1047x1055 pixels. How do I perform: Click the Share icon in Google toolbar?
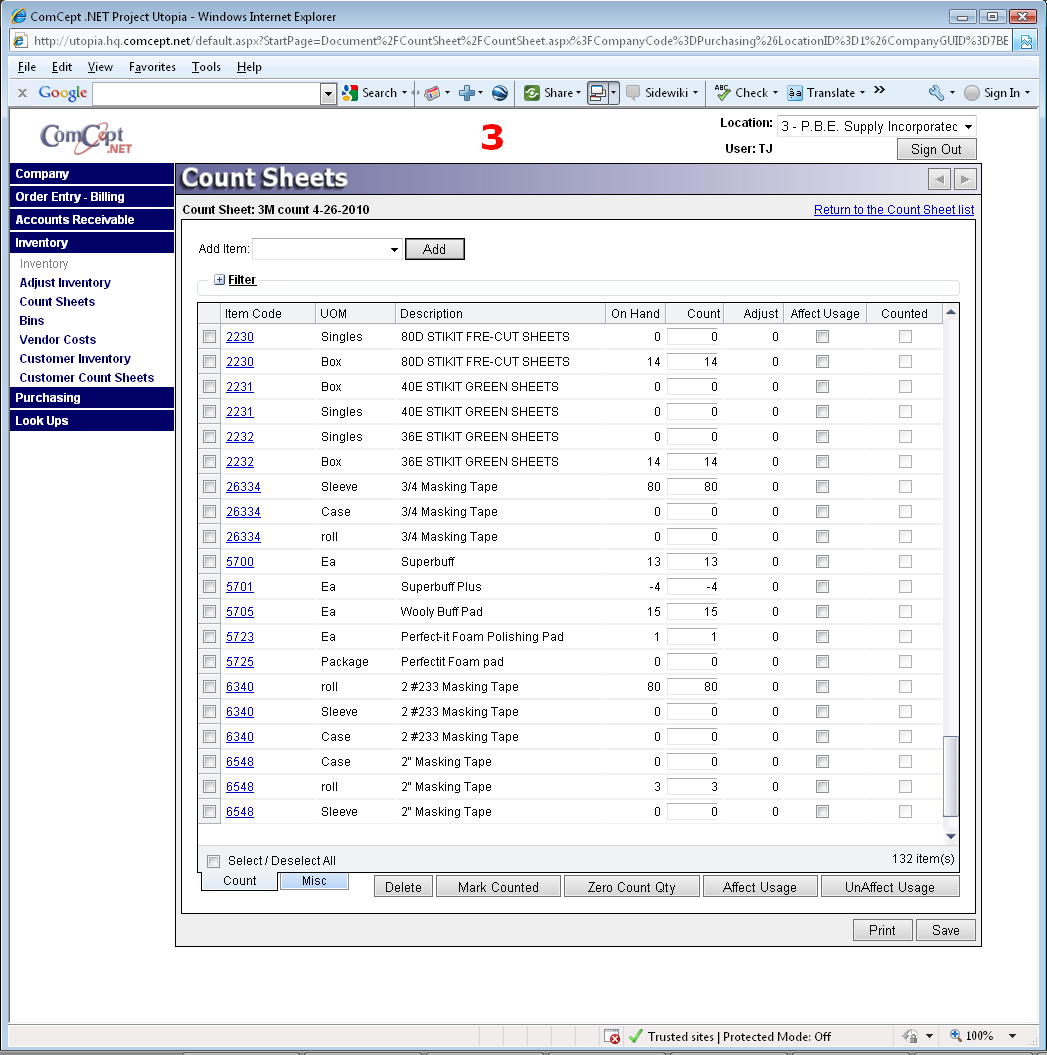532,93
